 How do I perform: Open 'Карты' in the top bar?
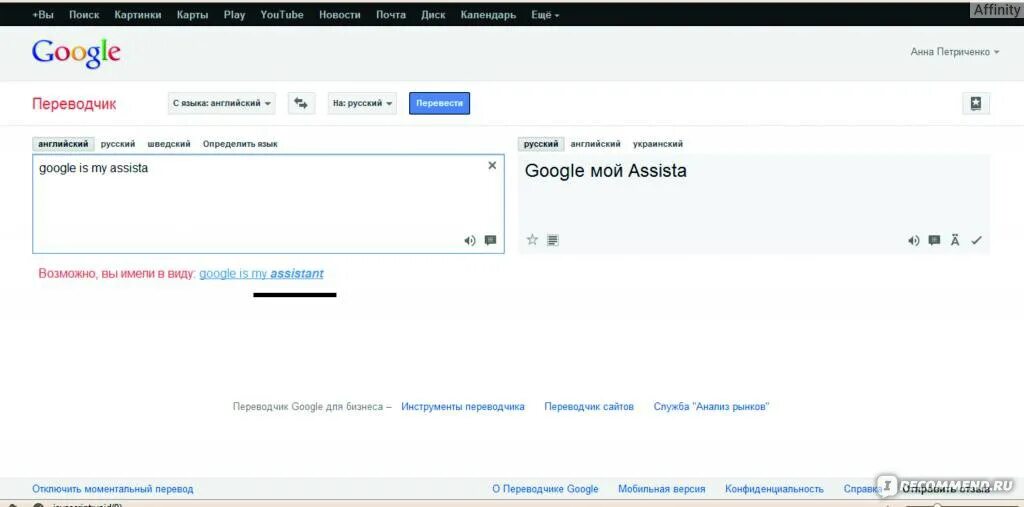coord(192,14)
